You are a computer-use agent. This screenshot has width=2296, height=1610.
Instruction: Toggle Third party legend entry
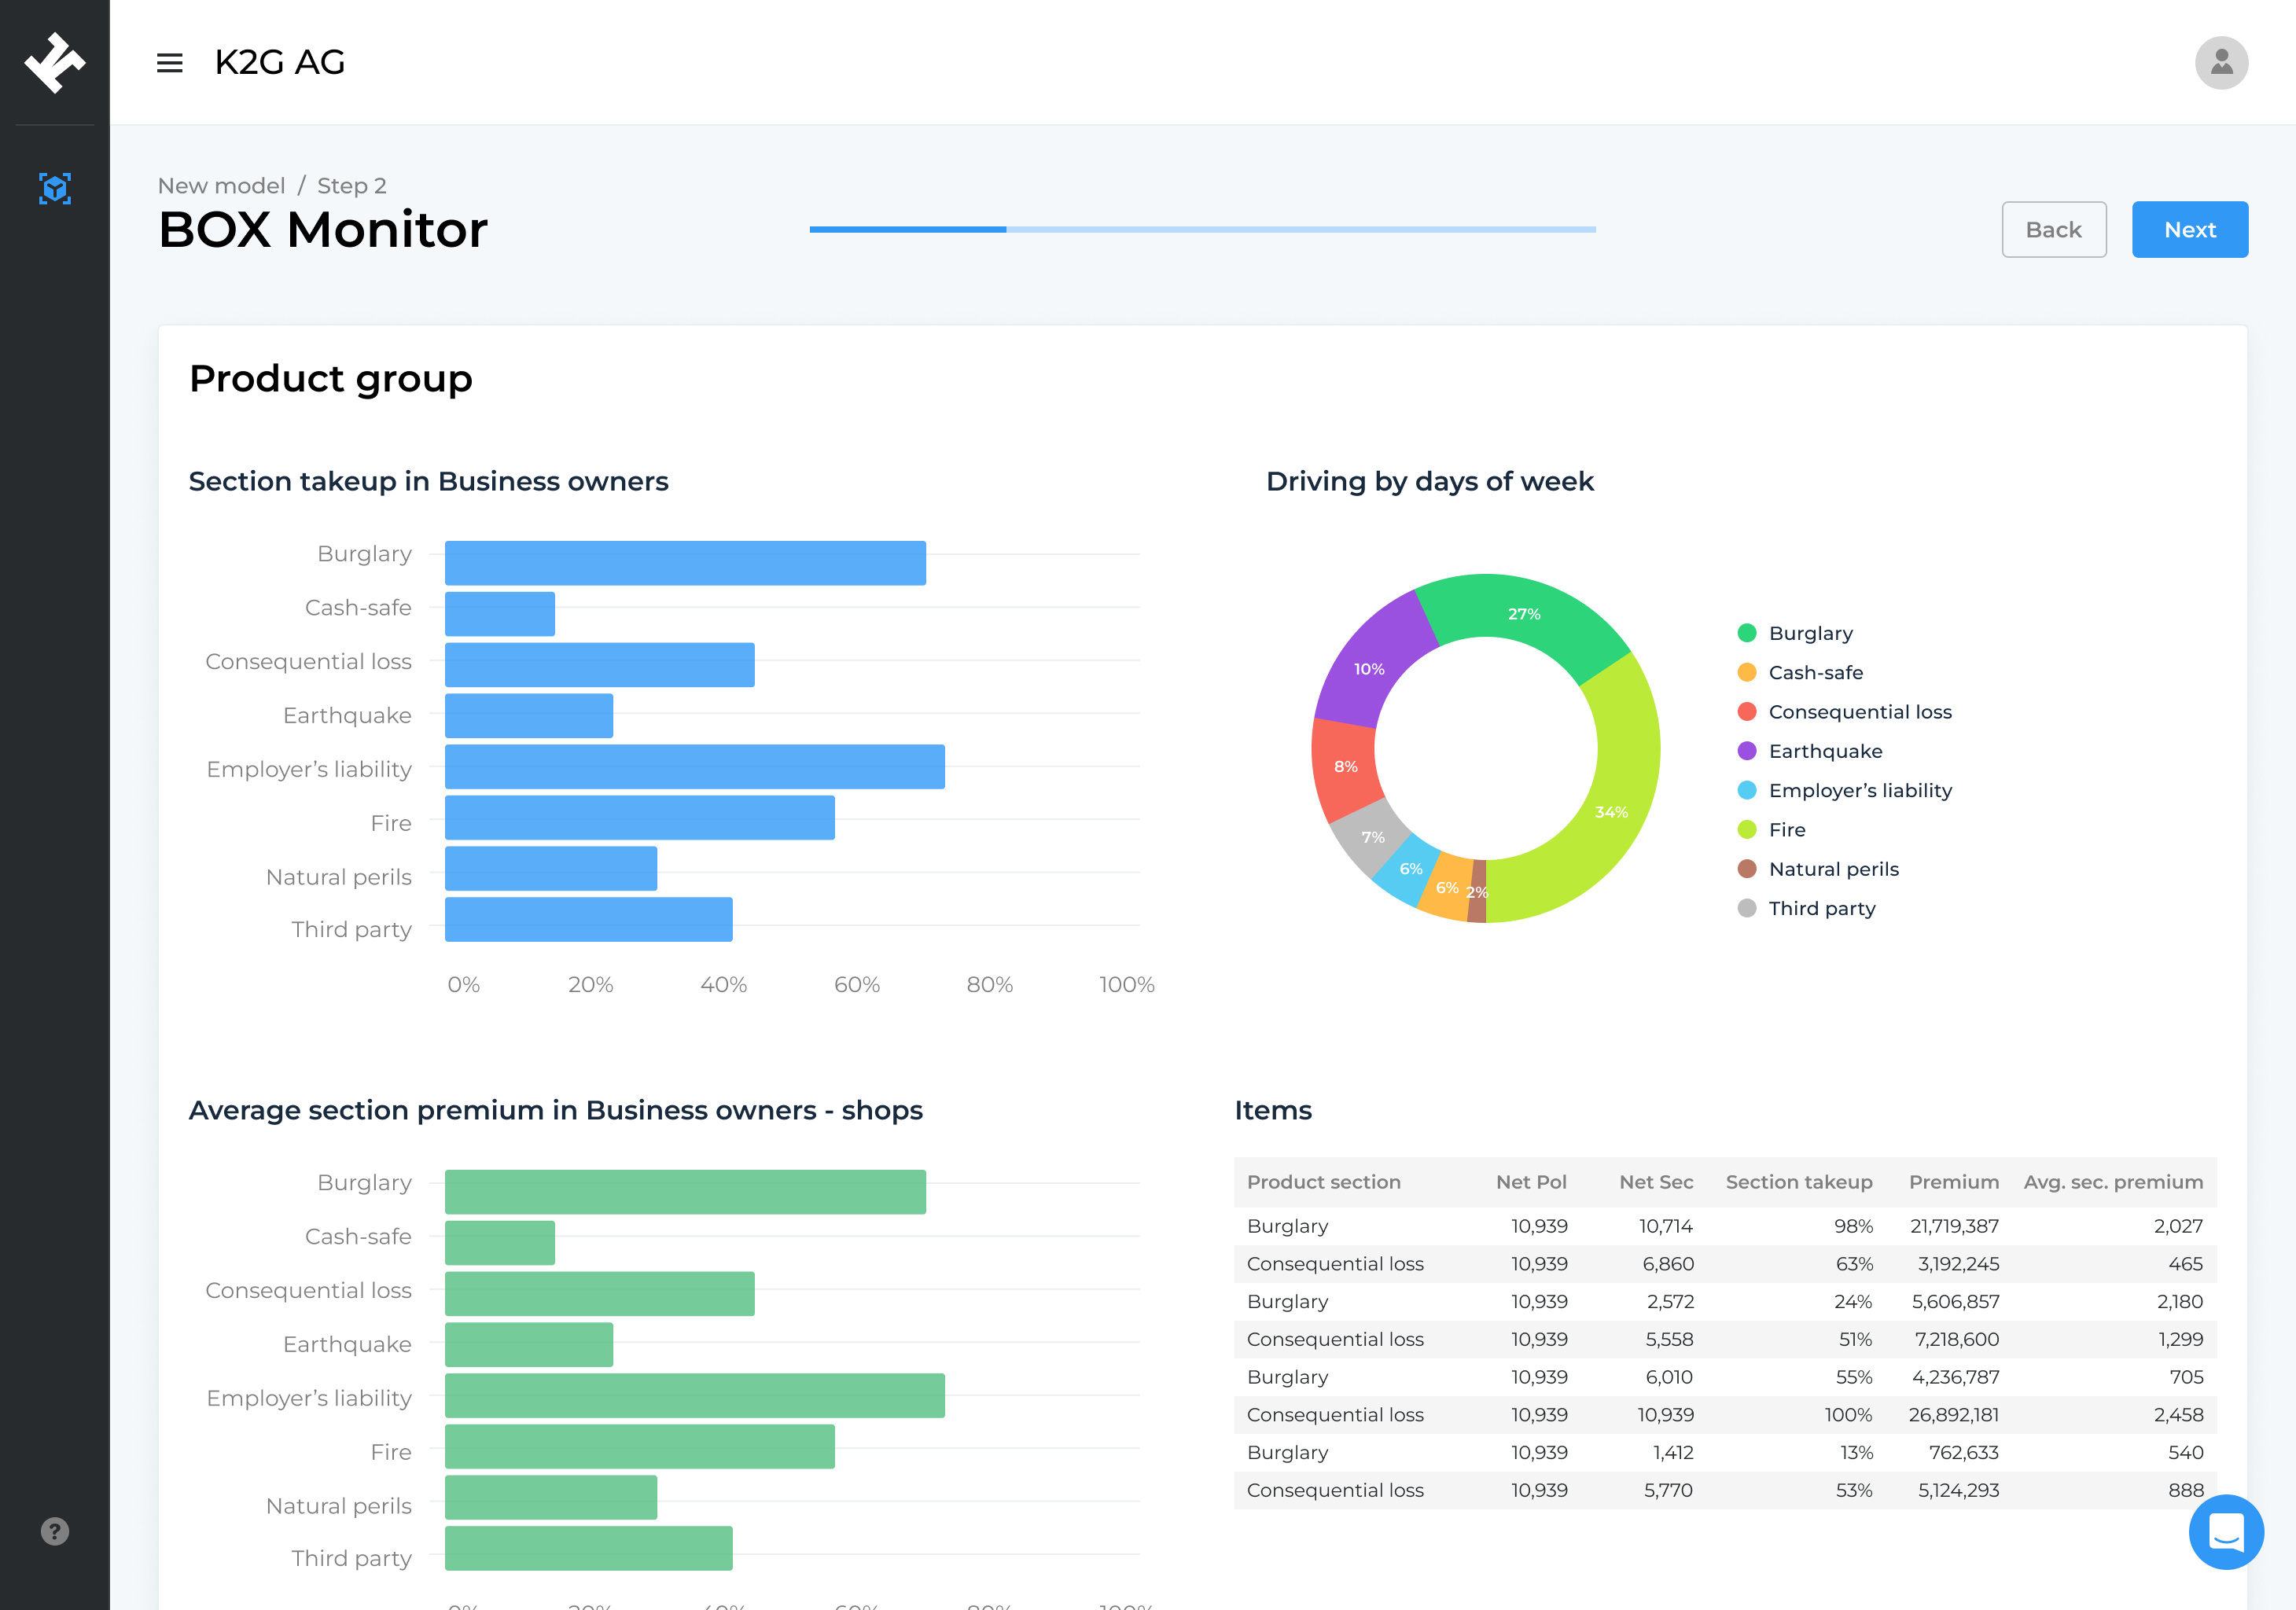tap(1807, 908)
